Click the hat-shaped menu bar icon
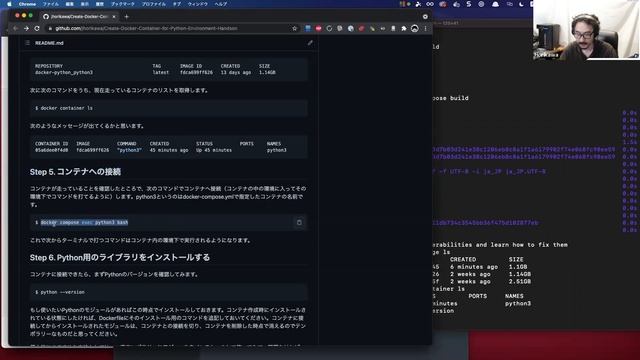The width and height of the screenshot is (640, 360). pos(495,4)
